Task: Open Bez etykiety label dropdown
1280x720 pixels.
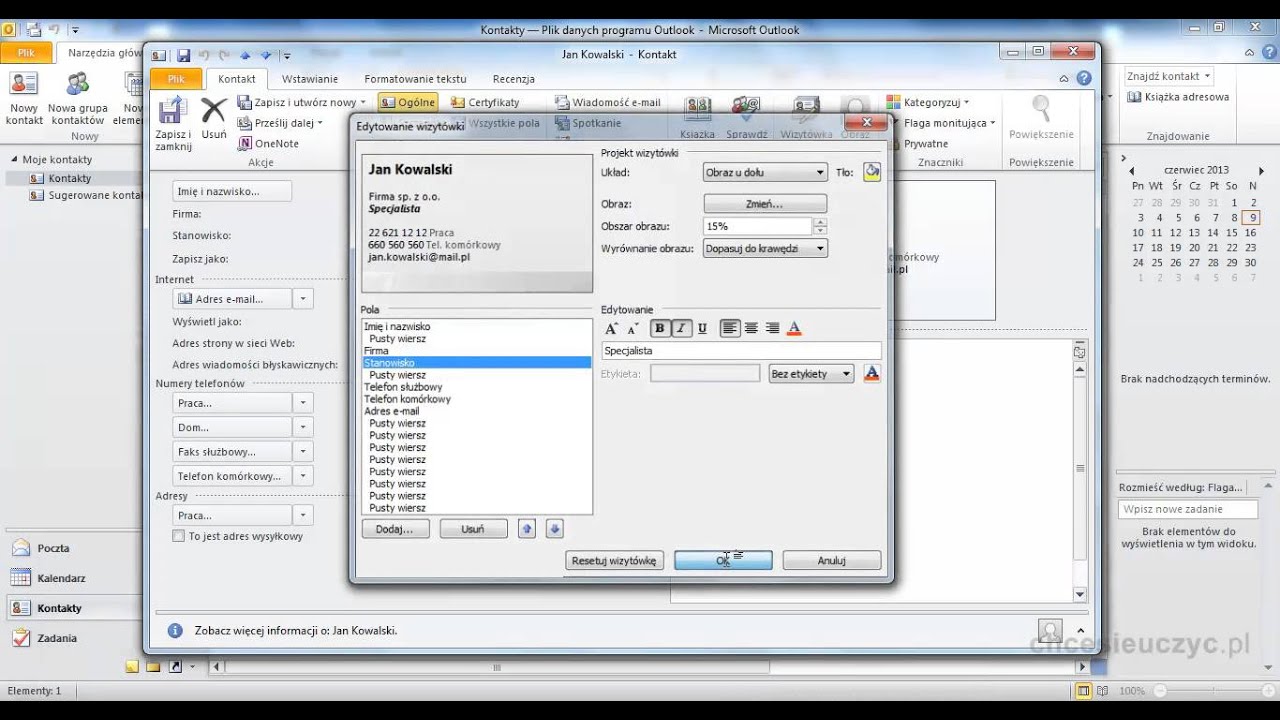Action: 810,374
